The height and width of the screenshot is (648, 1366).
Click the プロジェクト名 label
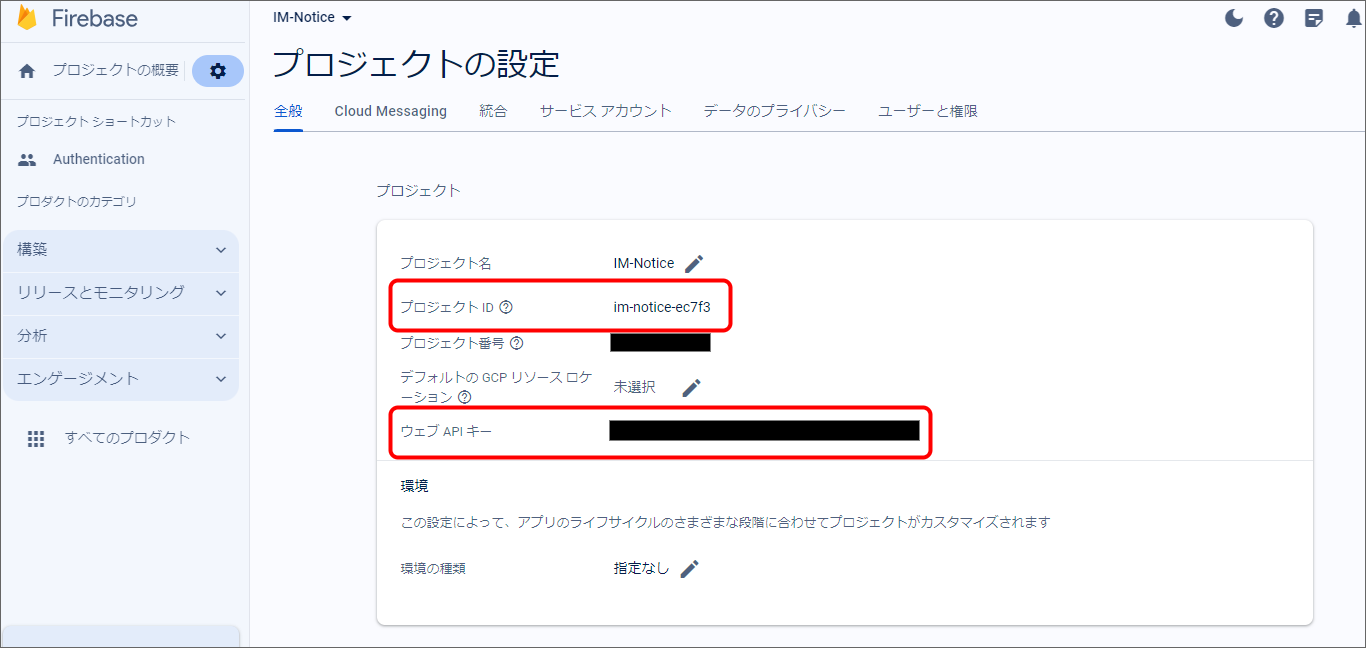(x=446, y=263)
